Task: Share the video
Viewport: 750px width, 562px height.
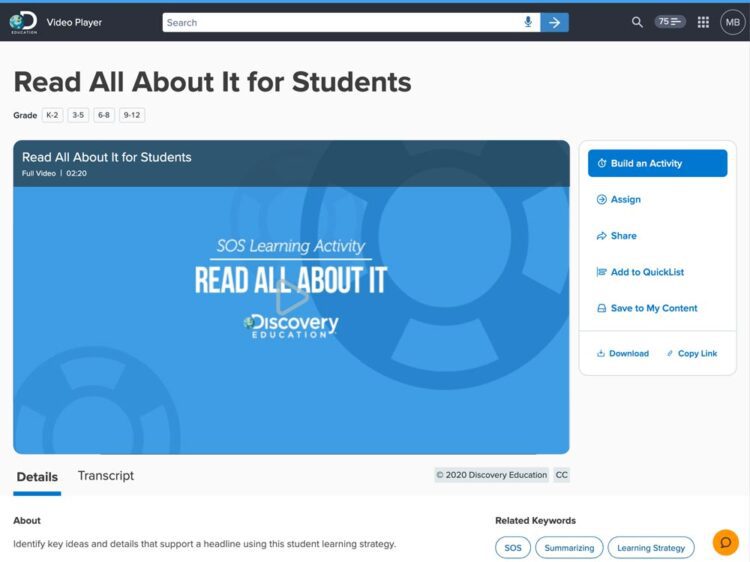Action: tap(617, 236)
